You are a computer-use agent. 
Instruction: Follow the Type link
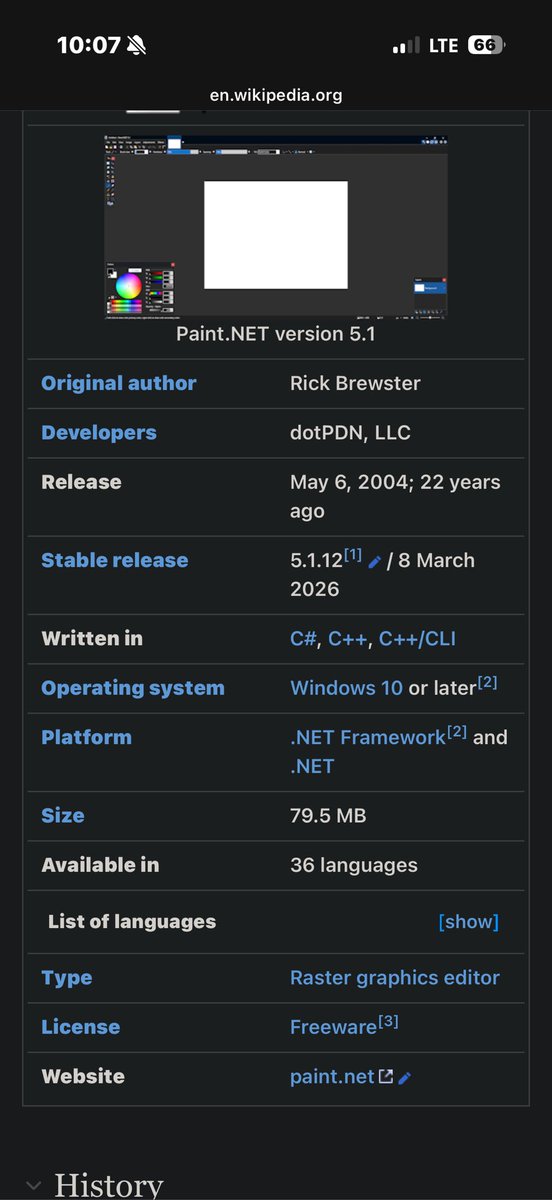coord(66,978)
